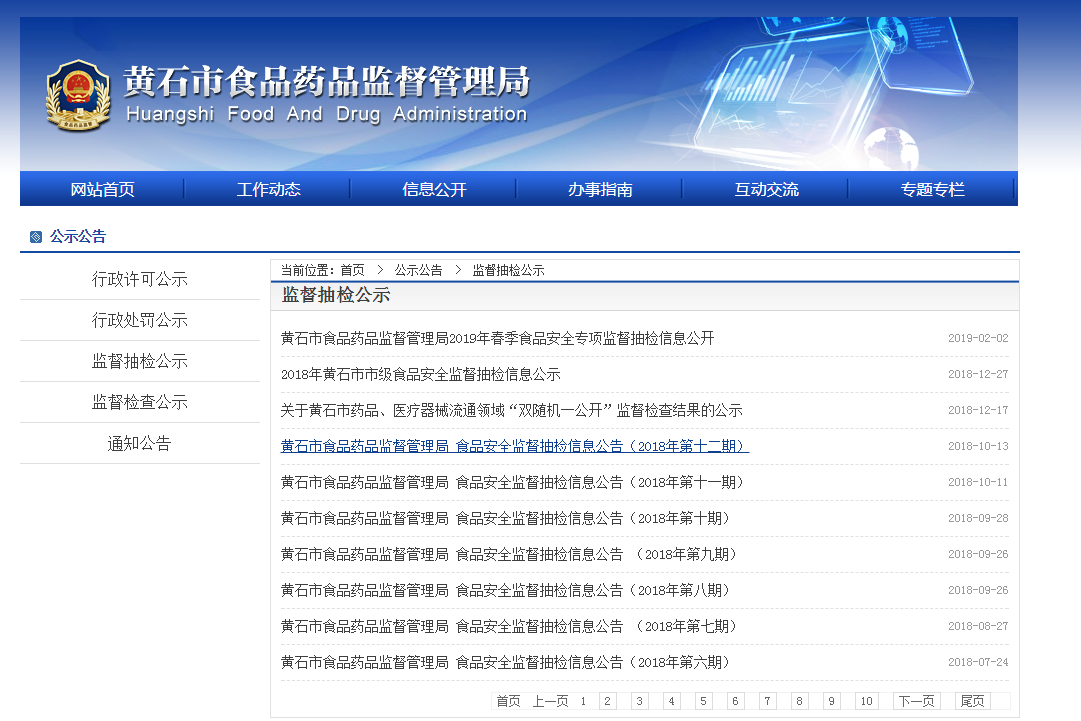The height and width of the screenshot is (721, 1081).
Task: Click the Huangshi Food And Drug Administration text
Action: 327,114
